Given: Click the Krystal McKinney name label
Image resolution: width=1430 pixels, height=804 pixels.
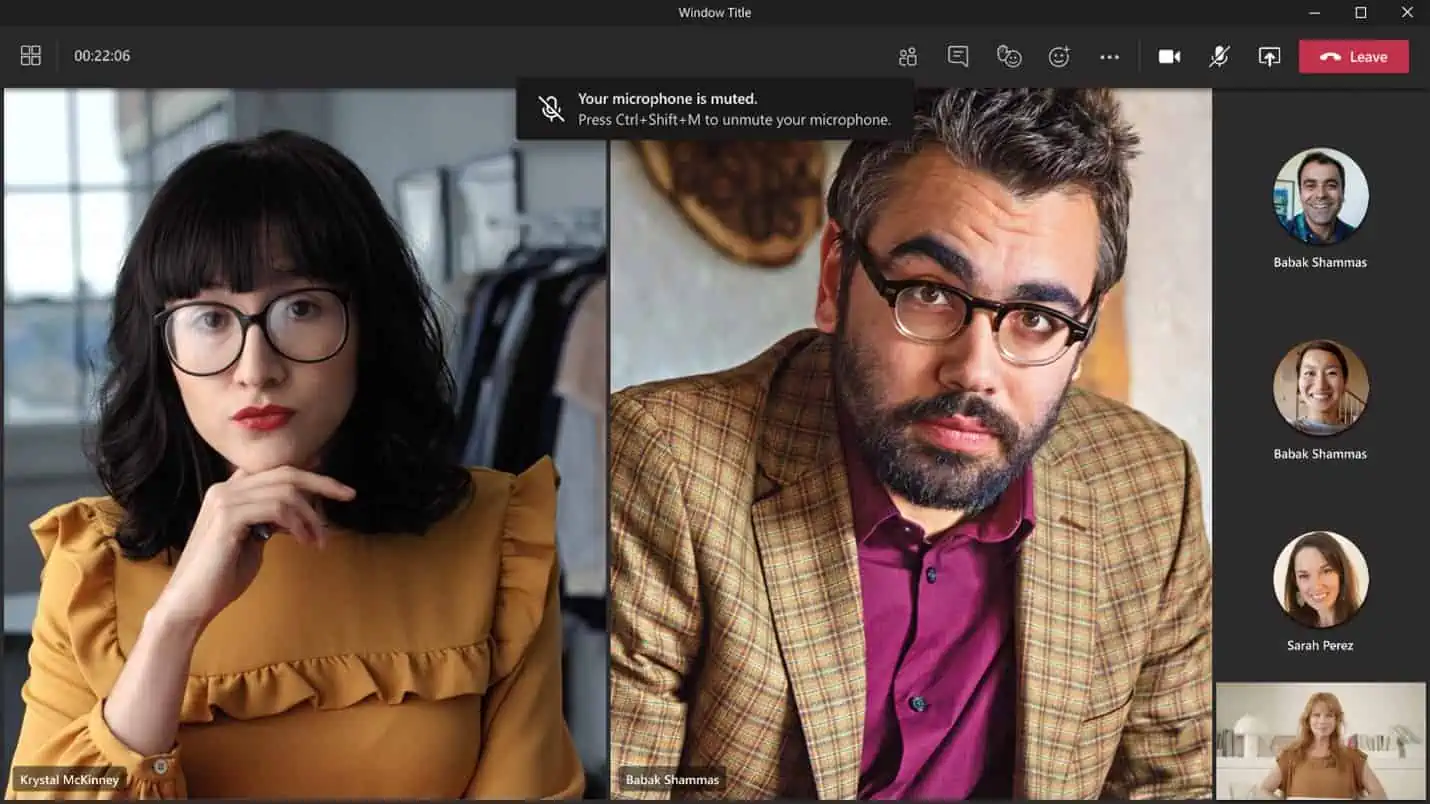Looking at the screenshot, I should [69, 780].
